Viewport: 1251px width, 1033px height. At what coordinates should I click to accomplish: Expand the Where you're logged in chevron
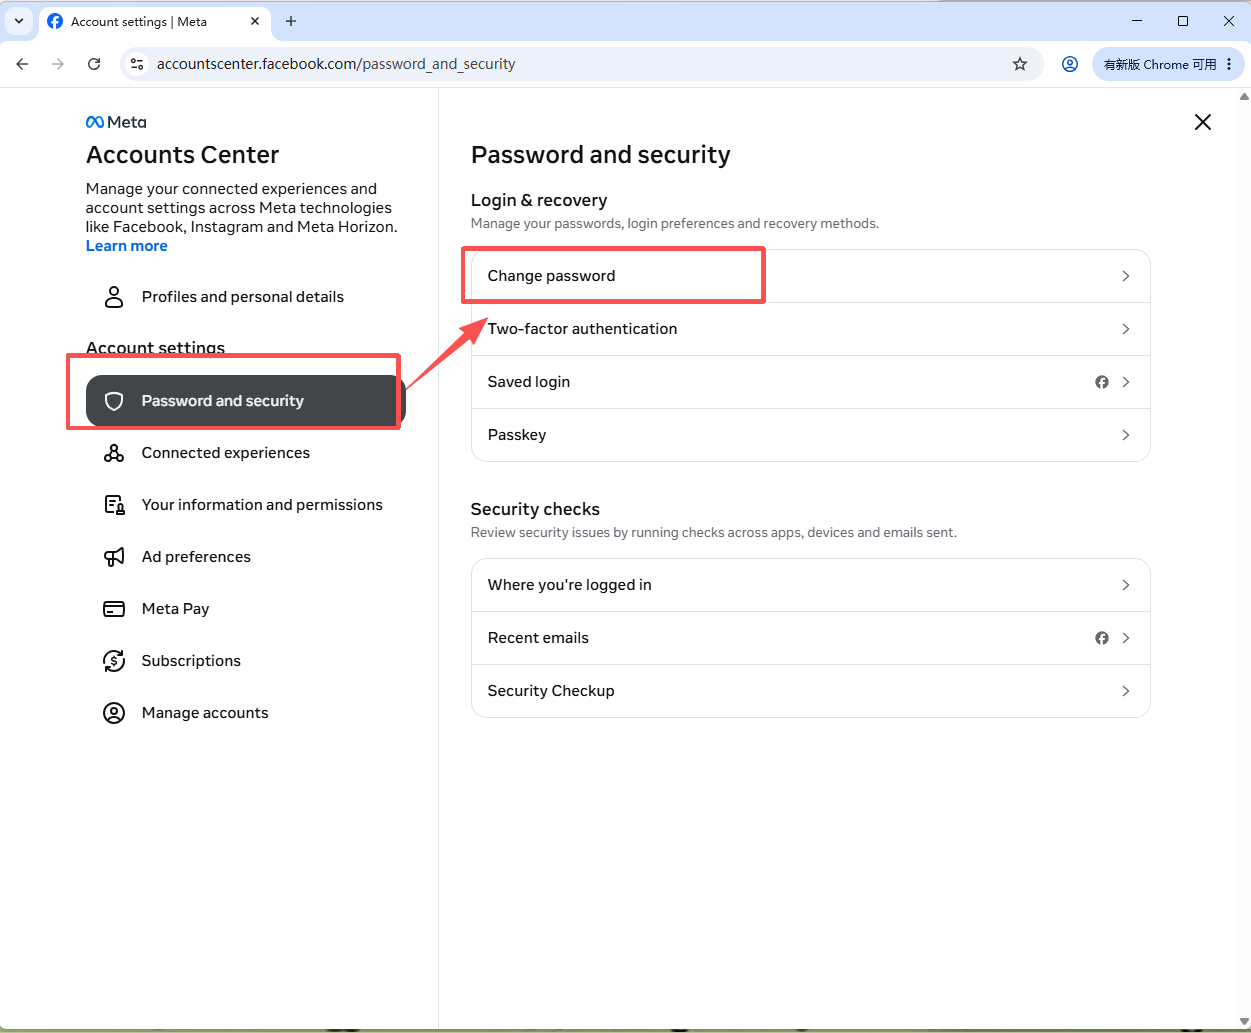[x=1126, y=585]
